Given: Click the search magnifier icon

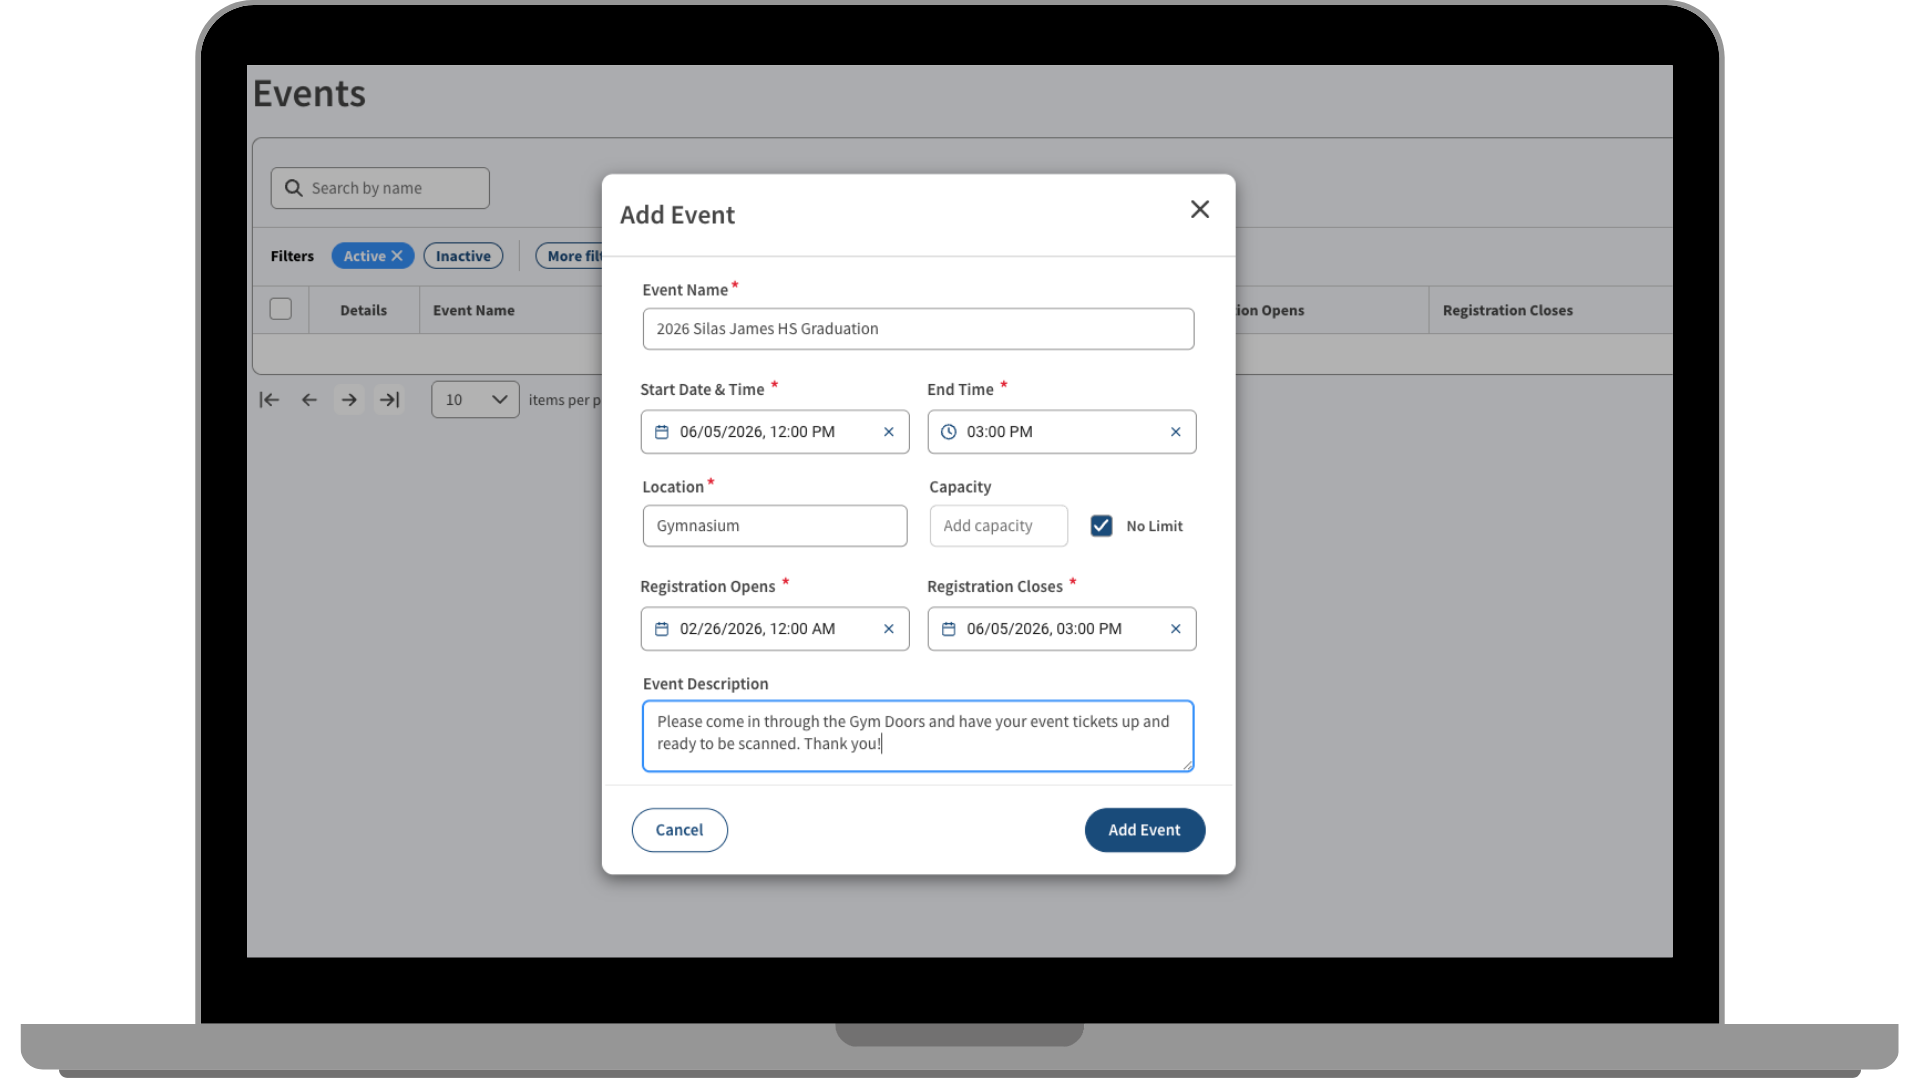Looking at the screenshot, I should pos(293,188).
